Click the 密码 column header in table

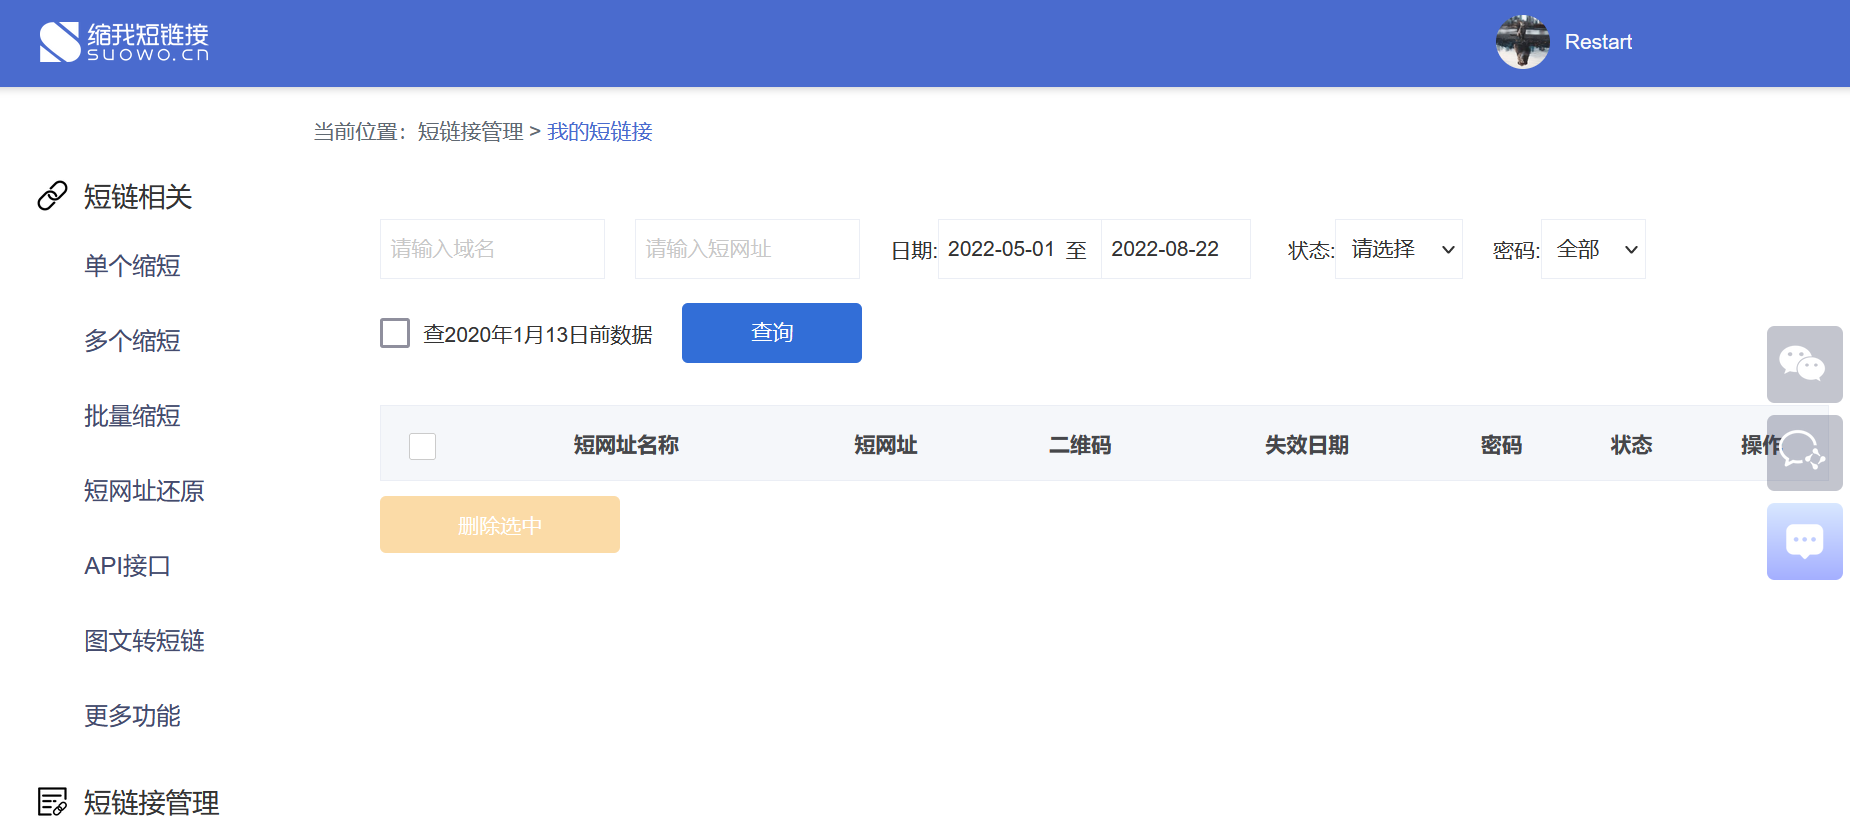[1501, 445]
